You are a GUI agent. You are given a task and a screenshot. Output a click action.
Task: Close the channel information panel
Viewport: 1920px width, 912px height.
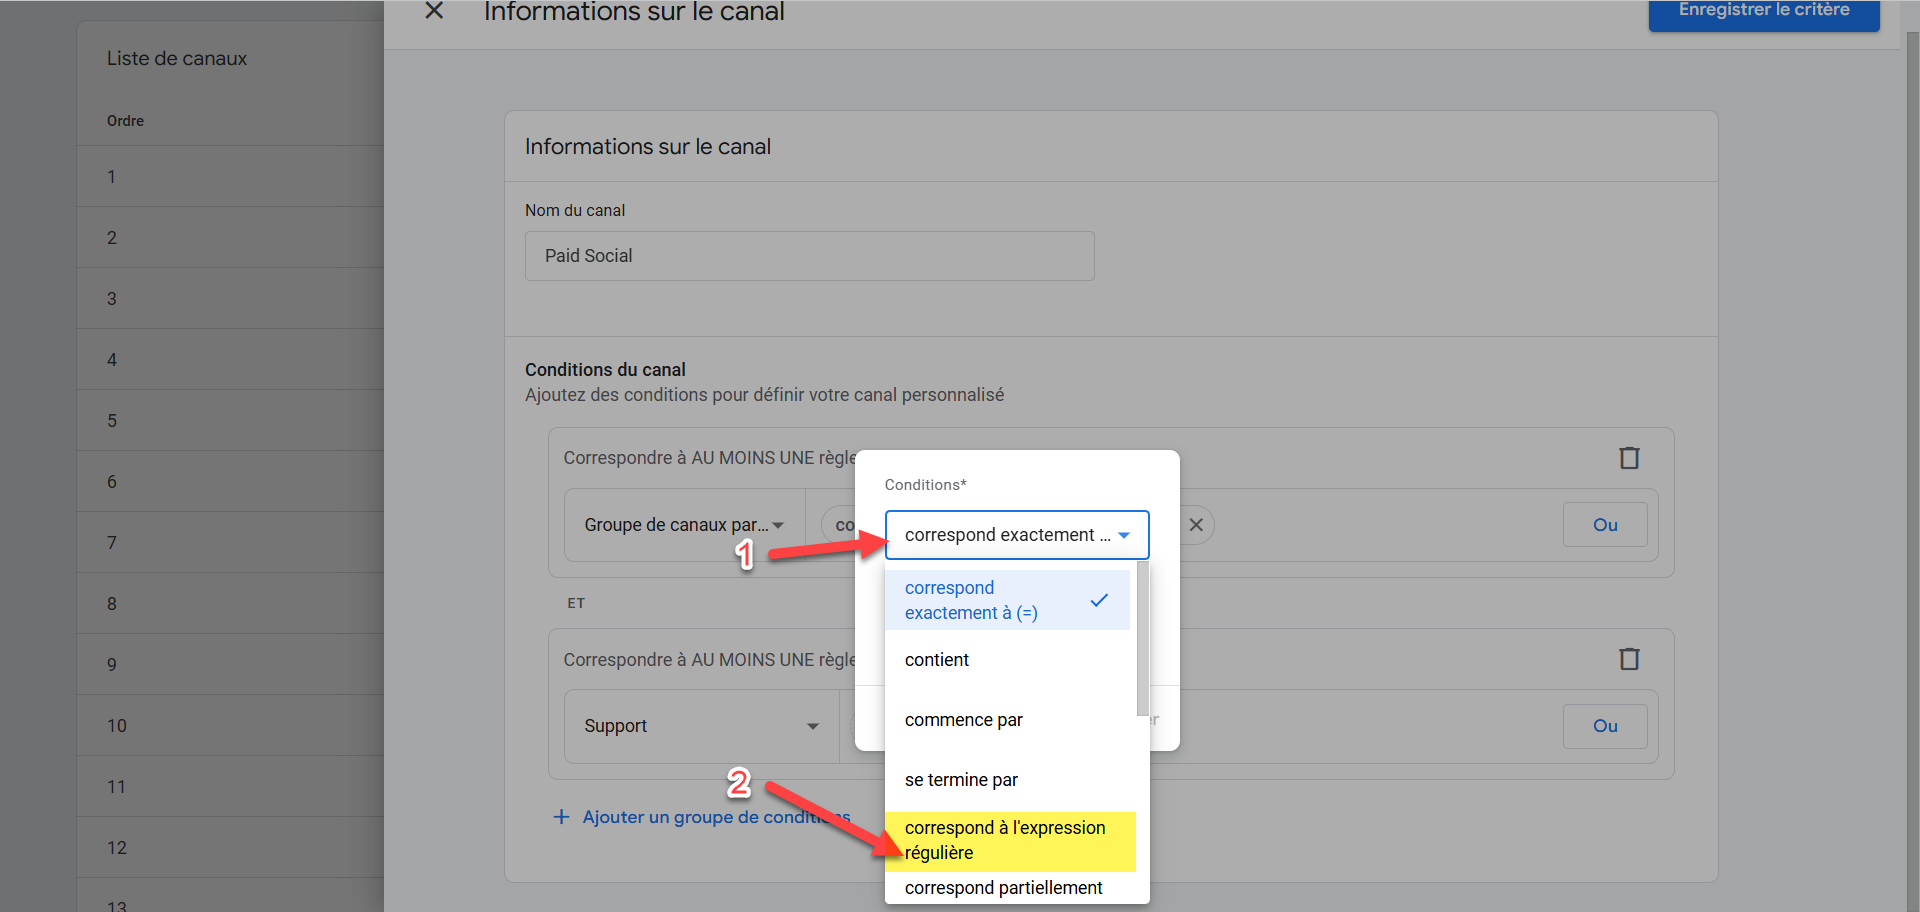(434, 11)
